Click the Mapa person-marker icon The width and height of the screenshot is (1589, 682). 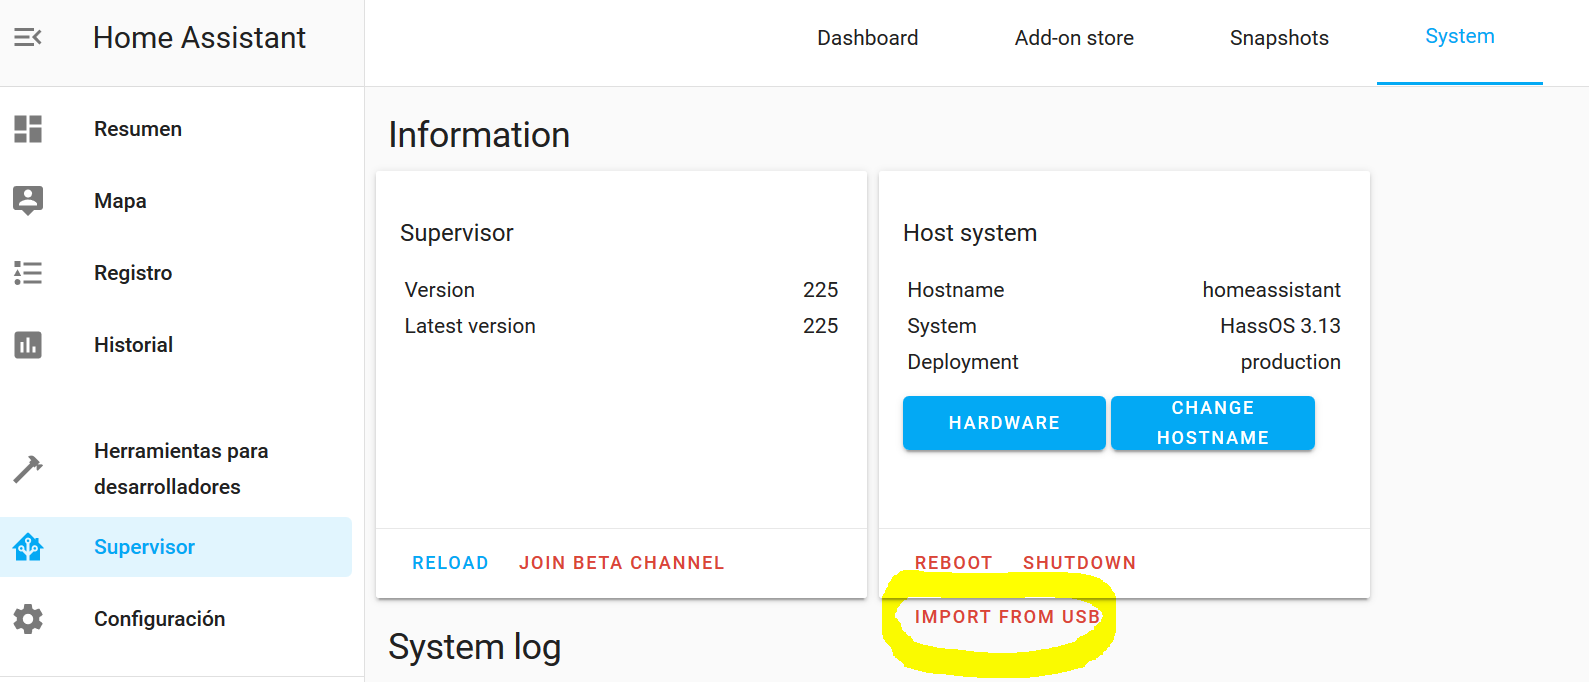[x=28, y=201]
